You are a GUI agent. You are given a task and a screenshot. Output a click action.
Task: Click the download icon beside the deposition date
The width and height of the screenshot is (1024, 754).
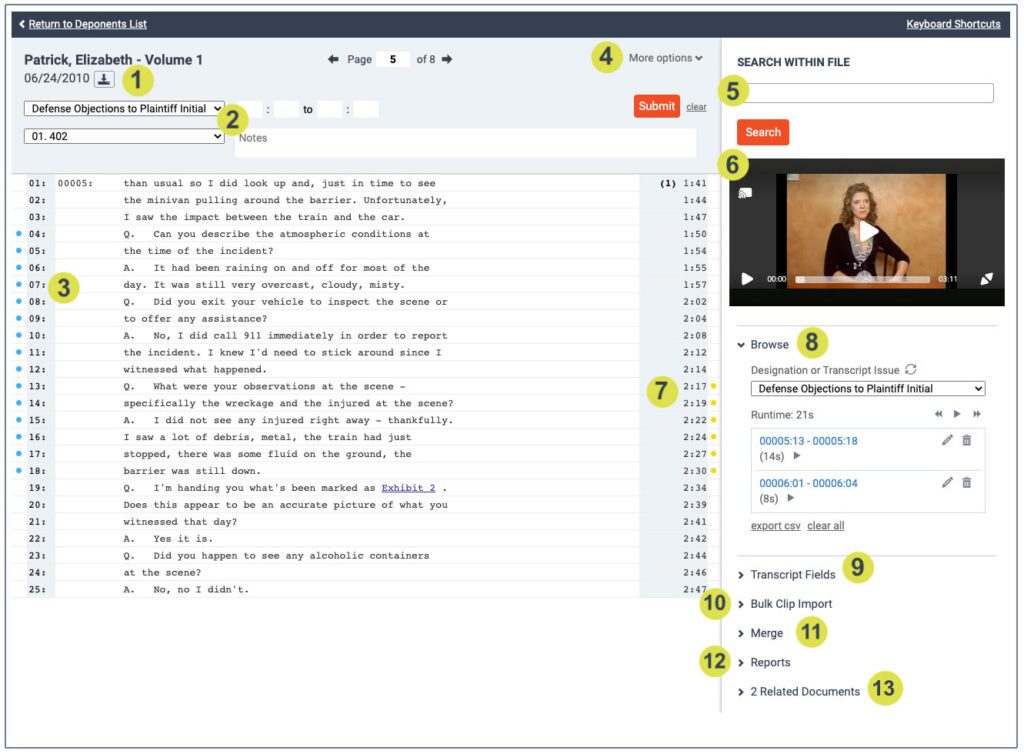(103, 78)
